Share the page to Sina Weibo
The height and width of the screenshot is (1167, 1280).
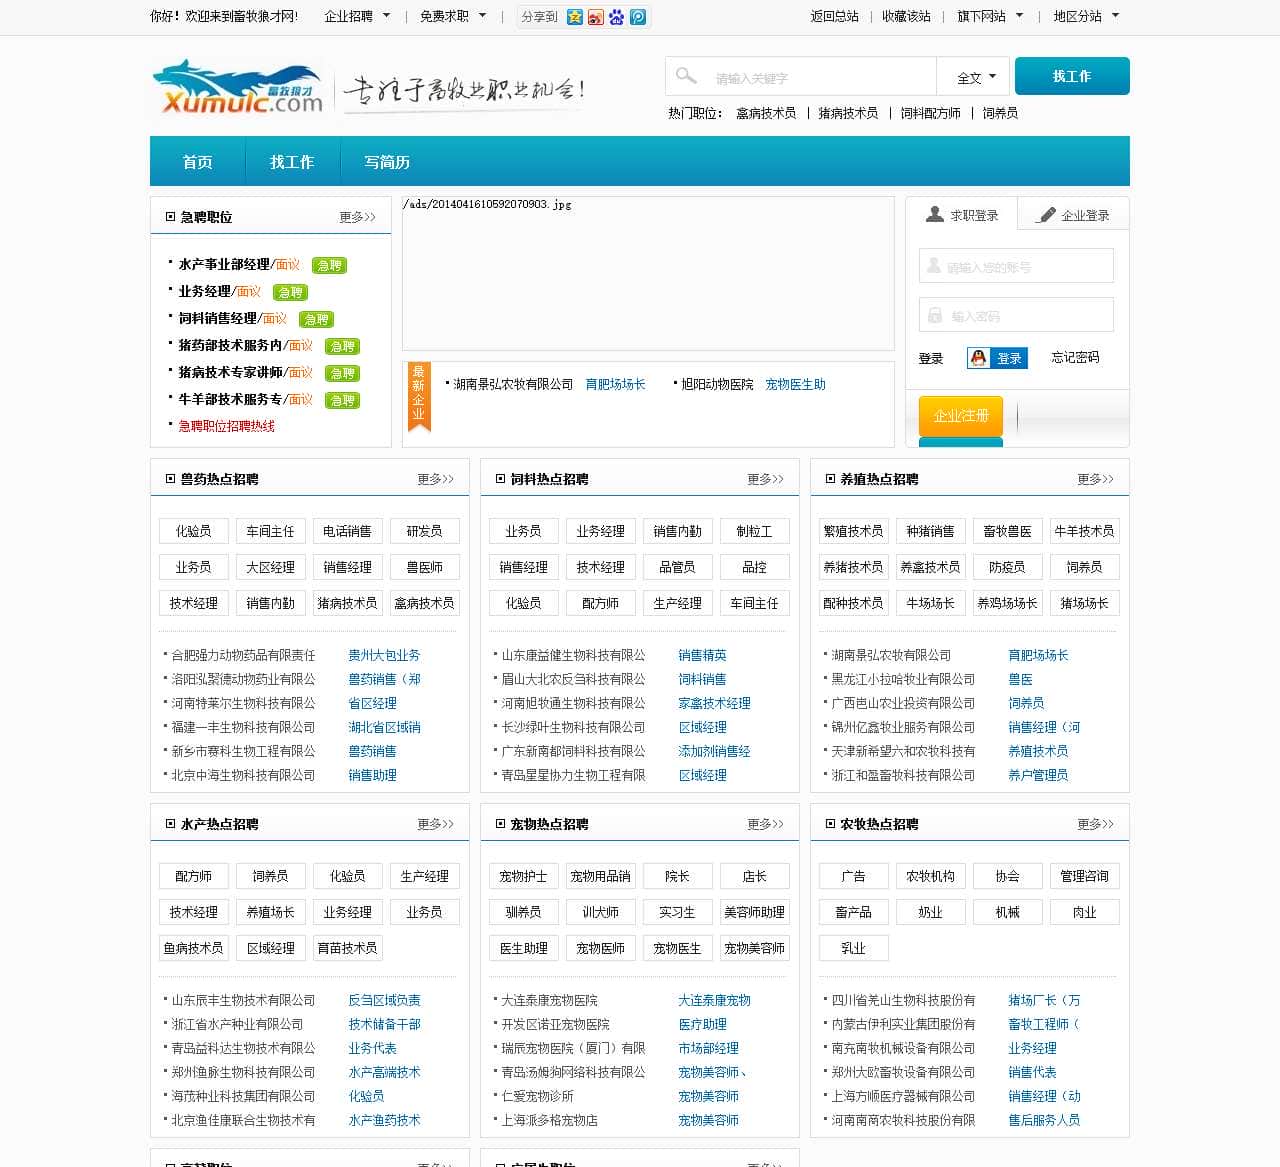point(595,17)
